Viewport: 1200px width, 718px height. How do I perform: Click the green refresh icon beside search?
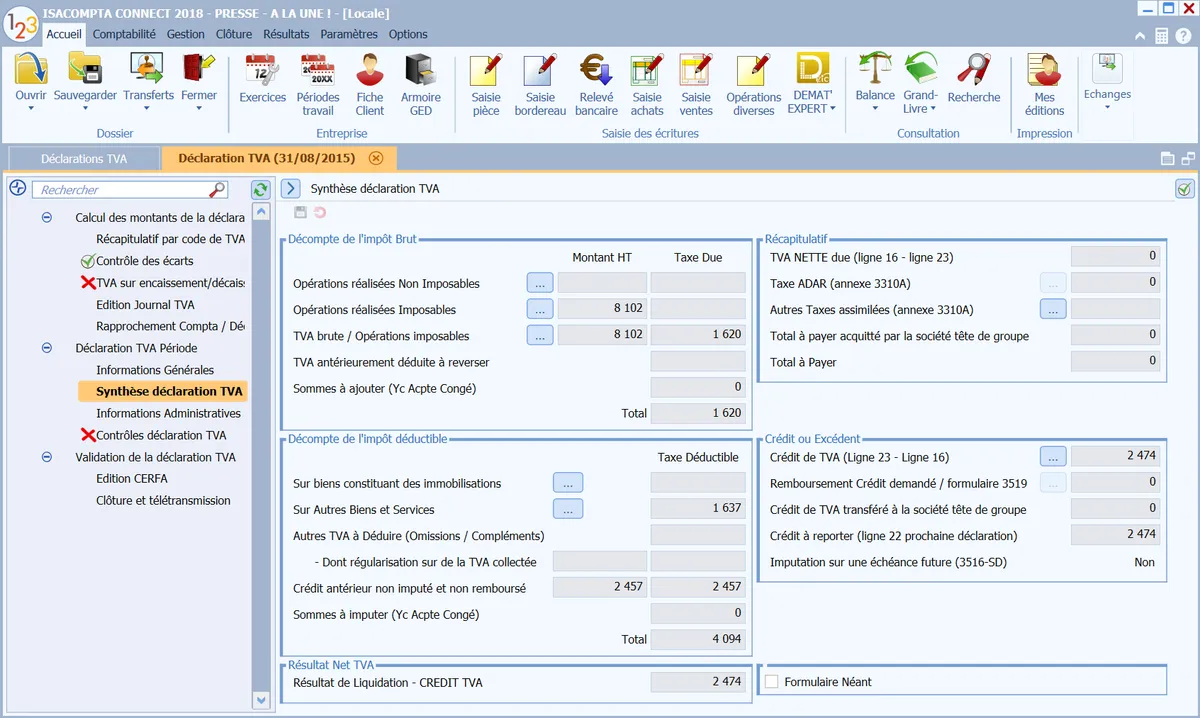click(260, 190)
